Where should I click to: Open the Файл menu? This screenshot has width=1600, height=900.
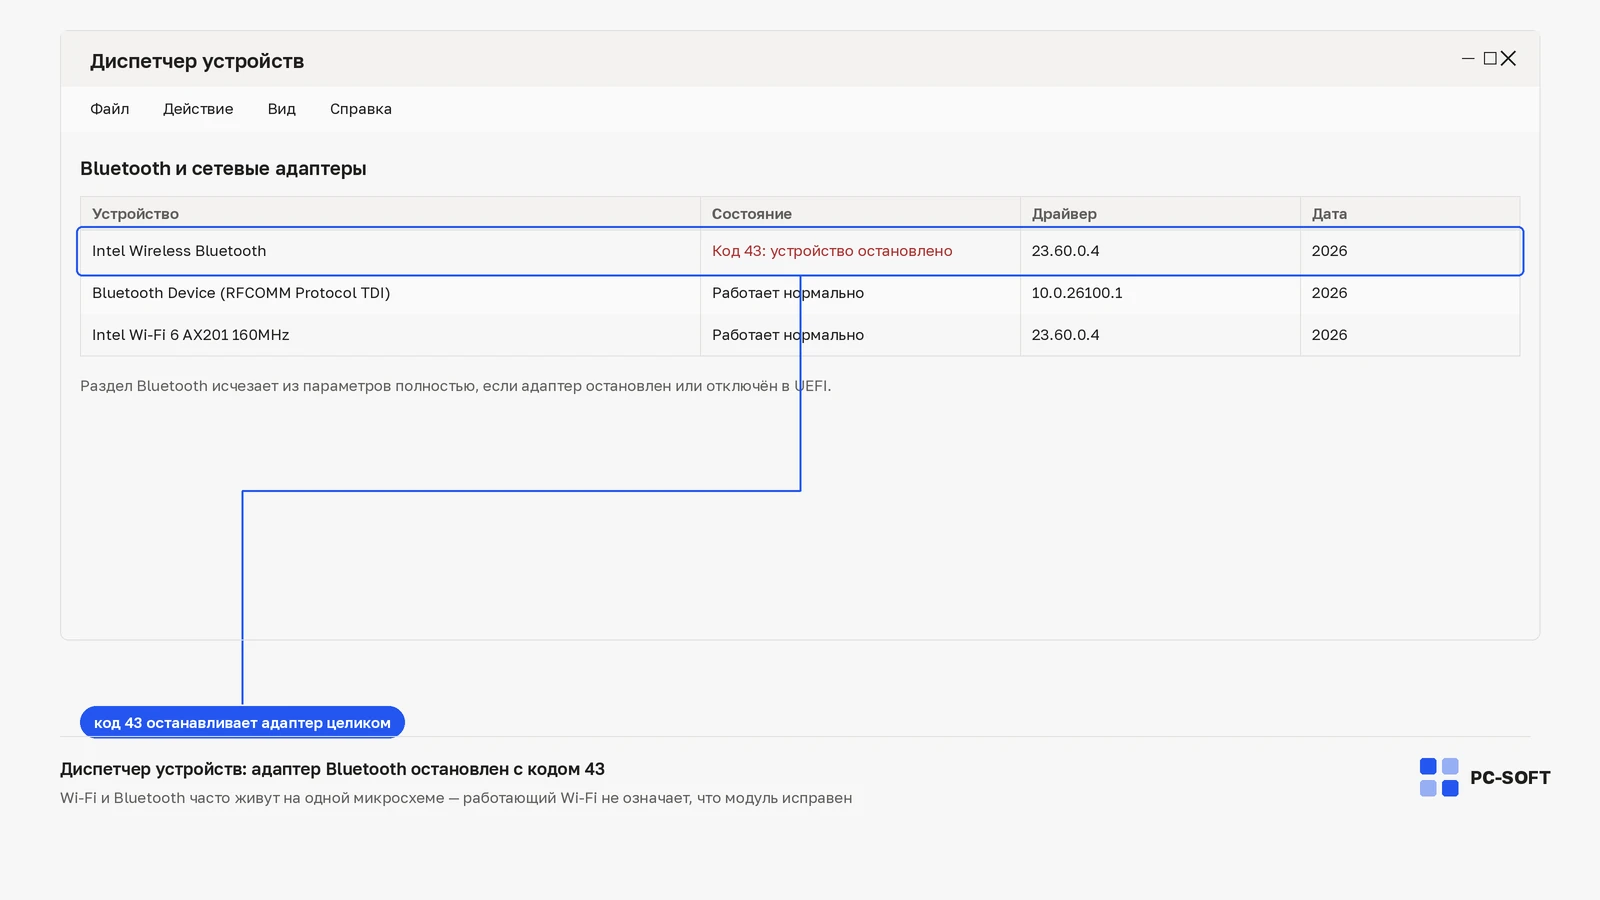(110, 109)
